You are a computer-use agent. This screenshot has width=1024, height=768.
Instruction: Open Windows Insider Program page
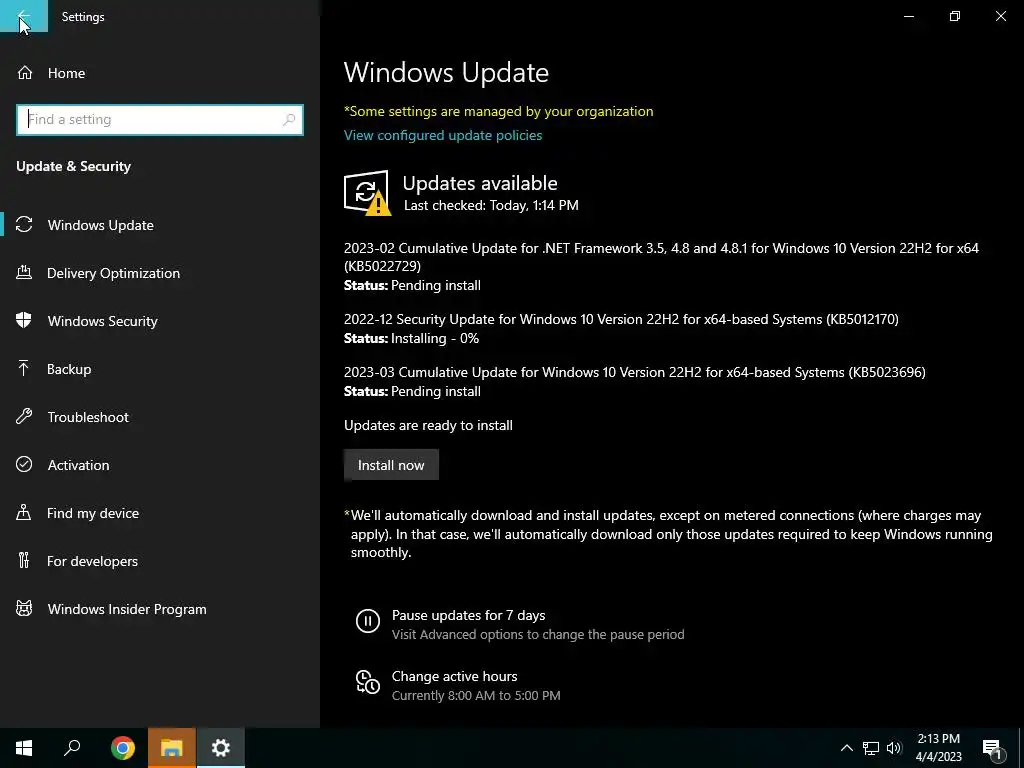click(160, 609)
